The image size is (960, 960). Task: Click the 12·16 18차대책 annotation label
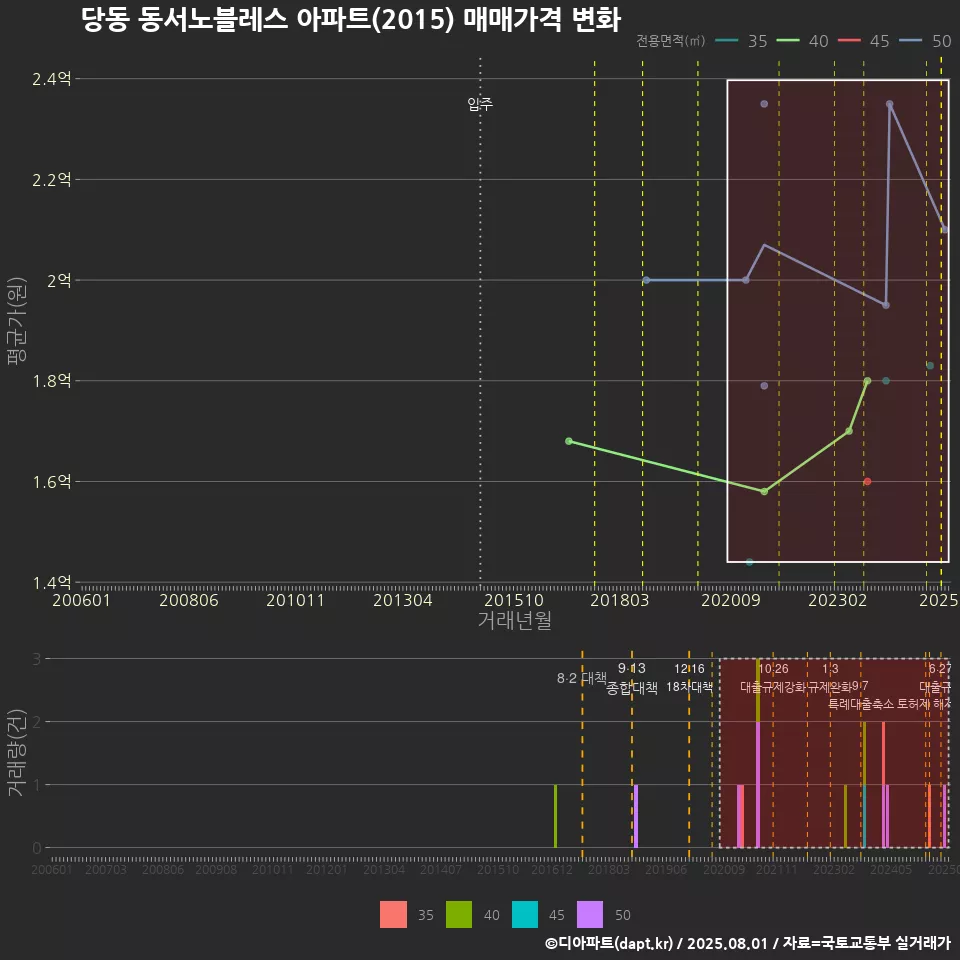(689, 677)
